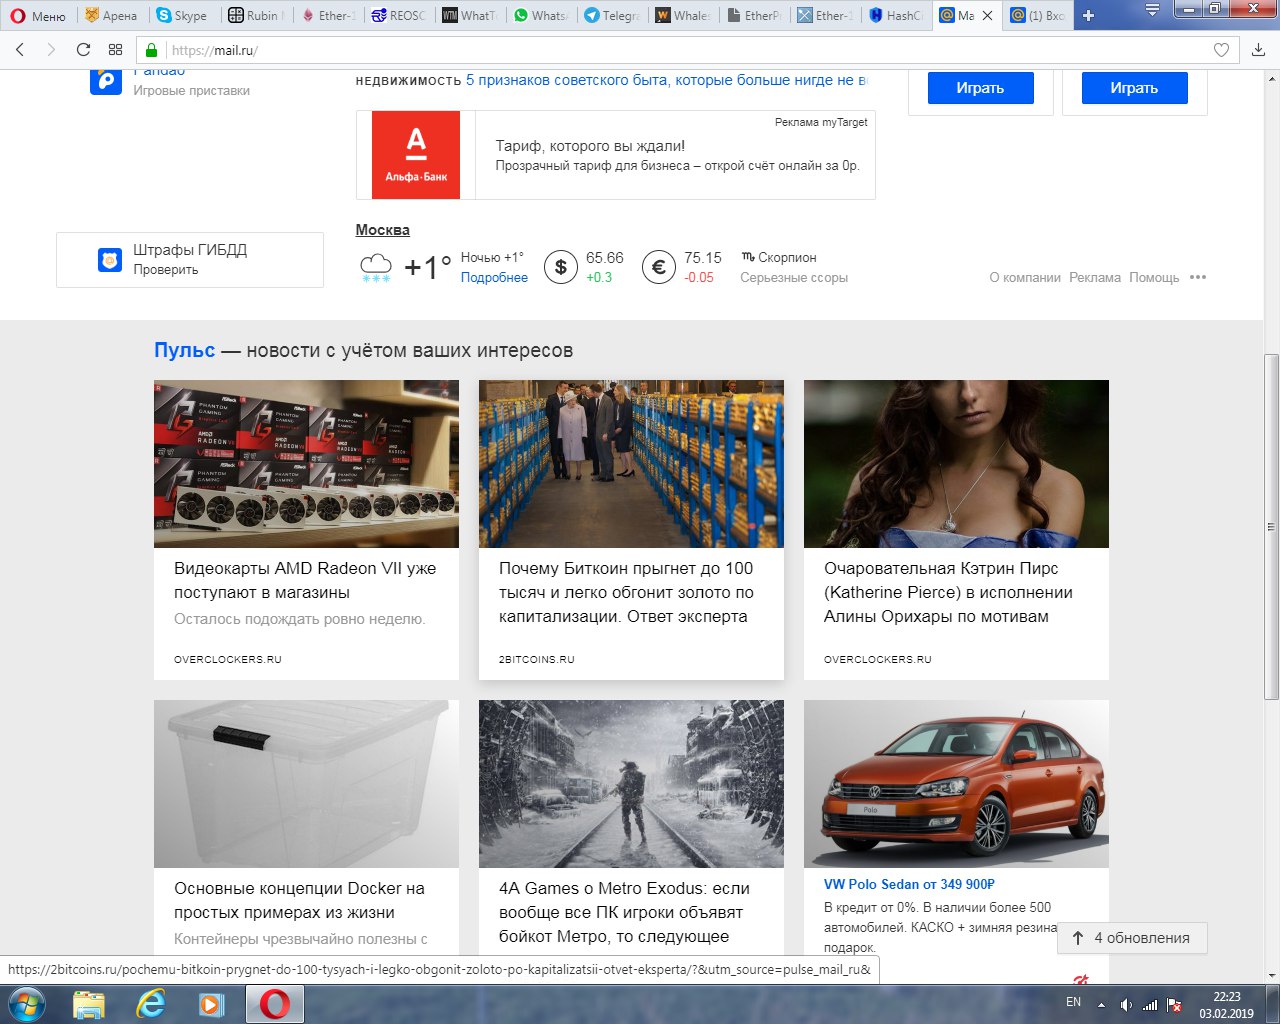Switch to the Rubin tab
The image size is (1280, 1024).
click(256, 15)
